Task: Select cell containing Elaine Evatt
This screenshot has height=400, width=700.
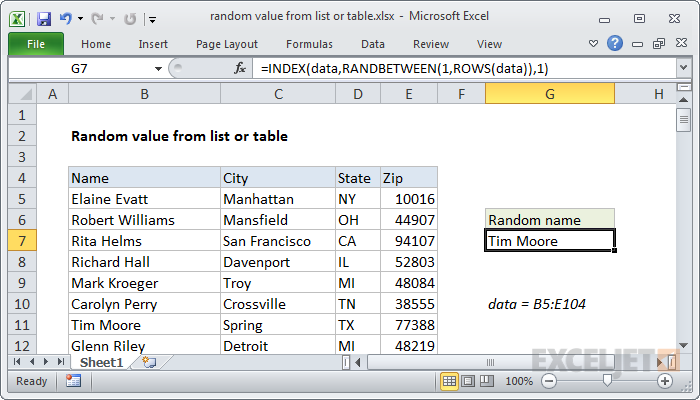Action: (144, 199)
